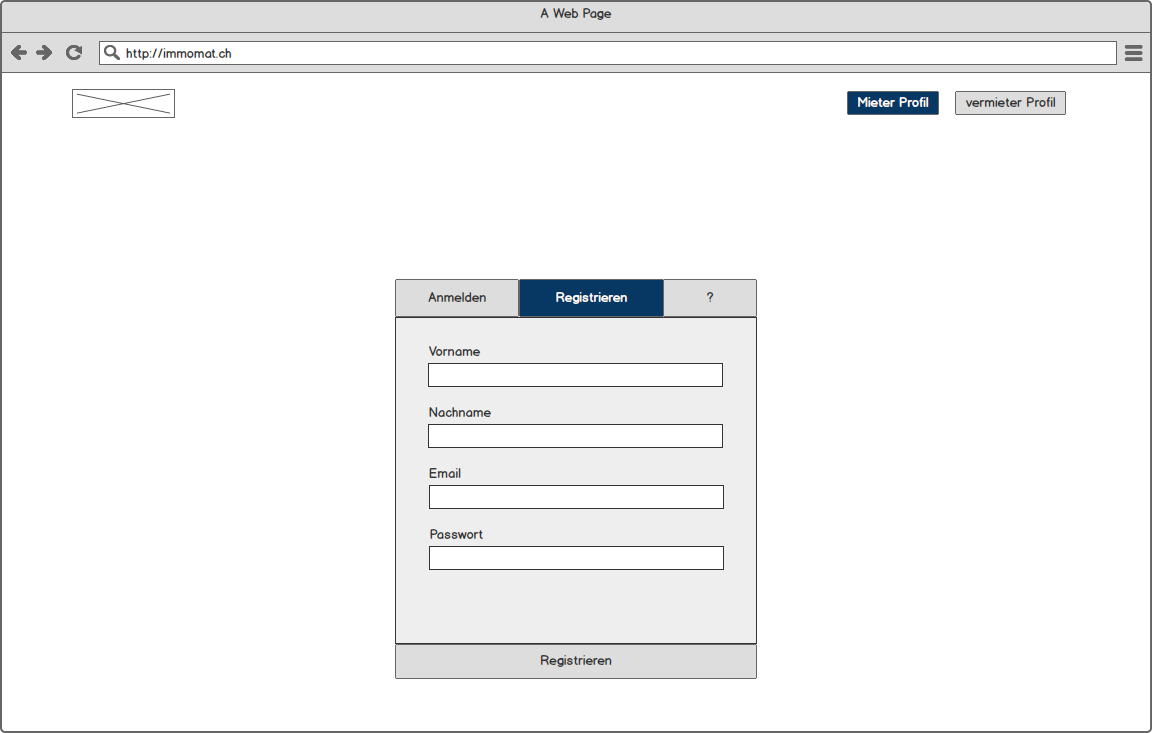The height and width of the screenshot is (733, 1152).
Task: Click the Passwort label text
Action: [456, 535]
